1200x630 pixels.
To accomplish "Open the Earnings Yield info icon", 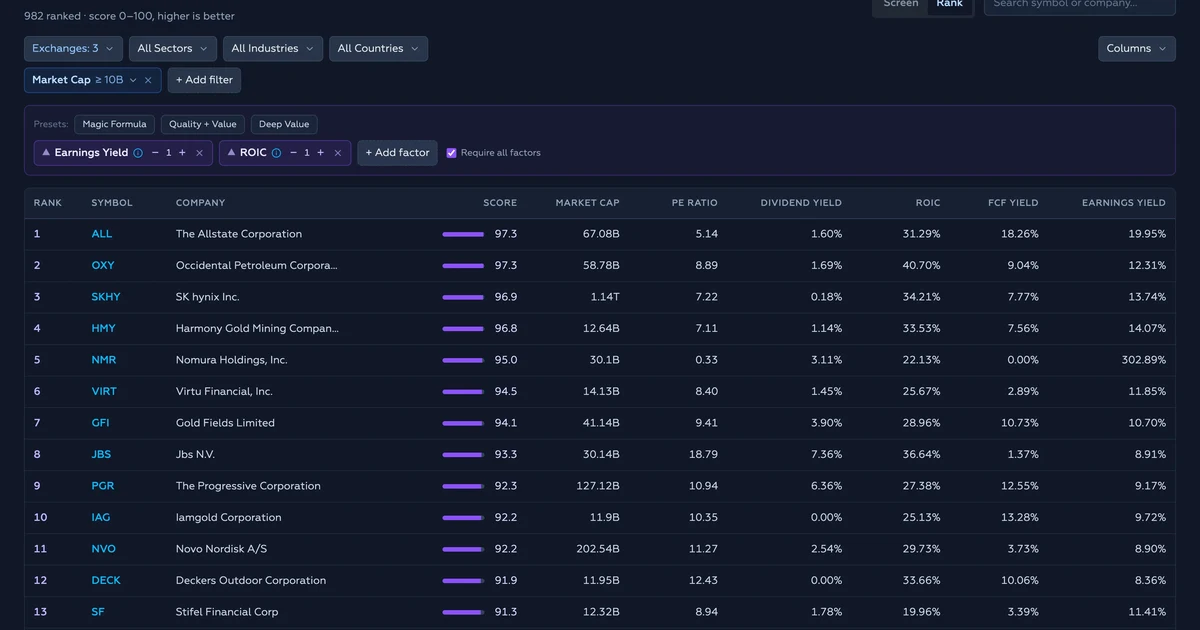I will (138, 153).
